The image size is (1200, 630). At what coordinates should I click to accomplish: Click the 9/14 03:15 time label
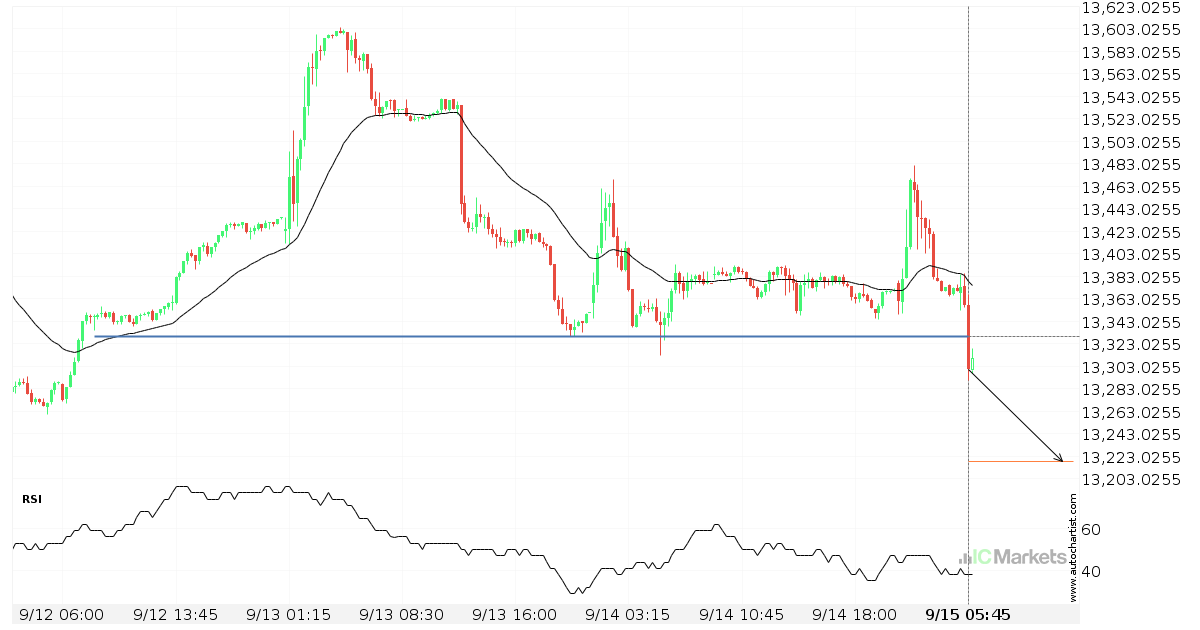[x=627, y=614]
